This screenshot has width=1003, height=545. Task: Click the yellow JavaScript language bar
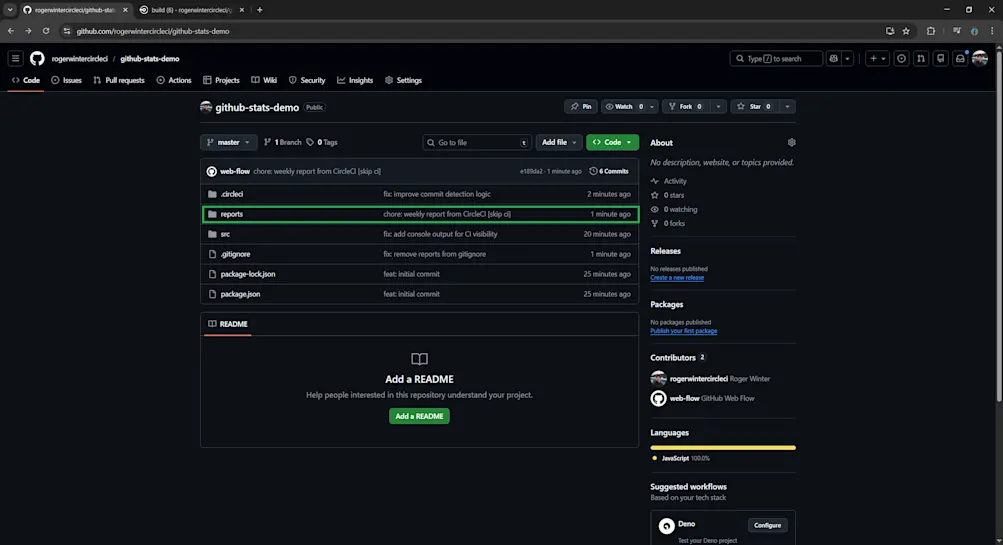[x=723, y=447]
